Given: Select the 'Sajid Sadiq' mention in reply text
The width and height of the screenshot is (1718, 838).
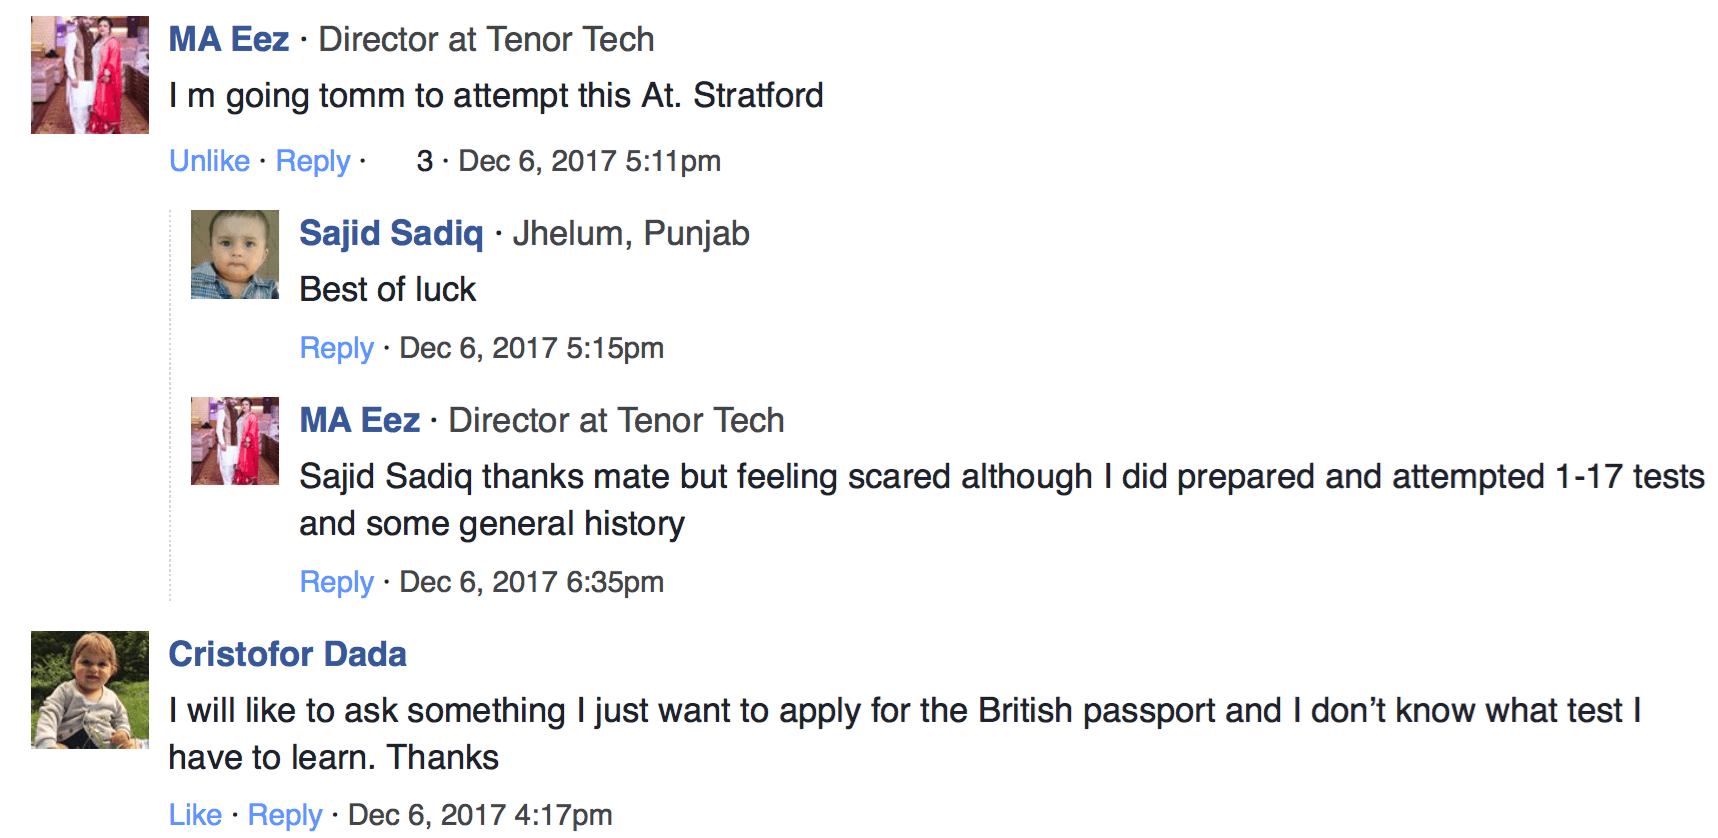Looking at the screenshot, I should click(x=386, y=477).
